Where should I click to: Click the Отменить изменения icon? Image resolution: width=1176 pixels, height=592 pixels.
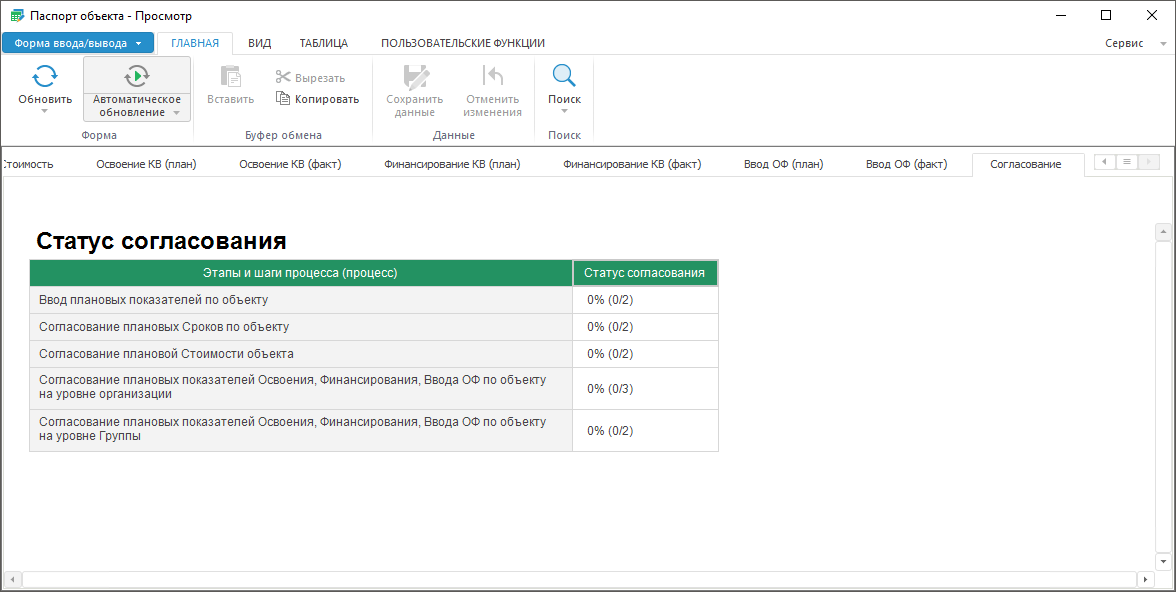click(492, 76)
